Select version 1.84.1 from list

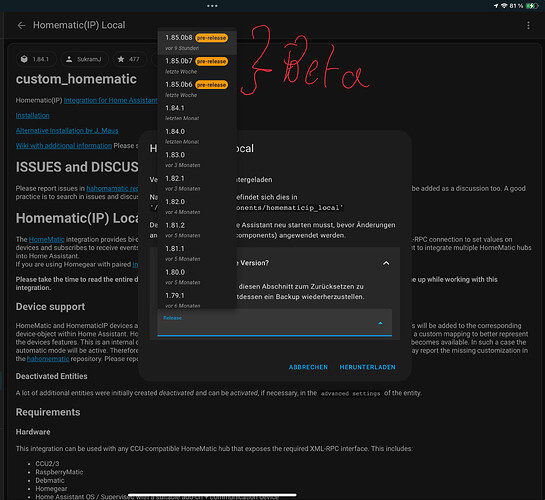(x=197, y=113)
